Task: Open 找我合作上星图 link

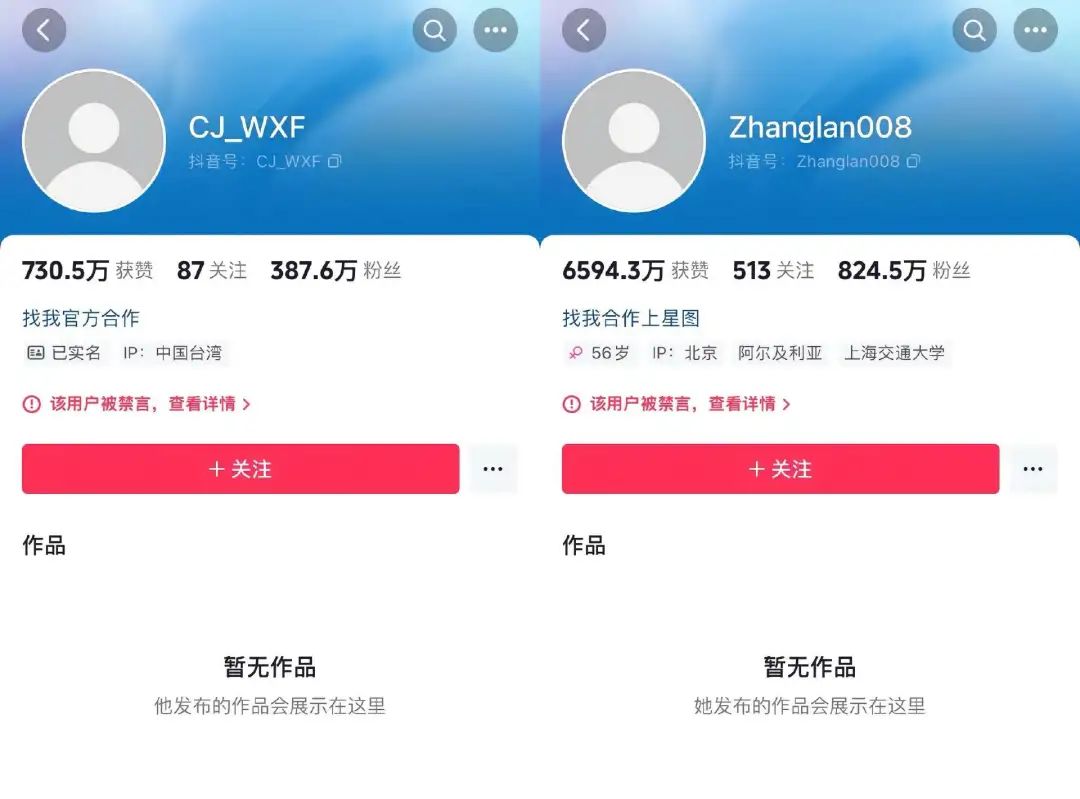Action: [631, 318]
